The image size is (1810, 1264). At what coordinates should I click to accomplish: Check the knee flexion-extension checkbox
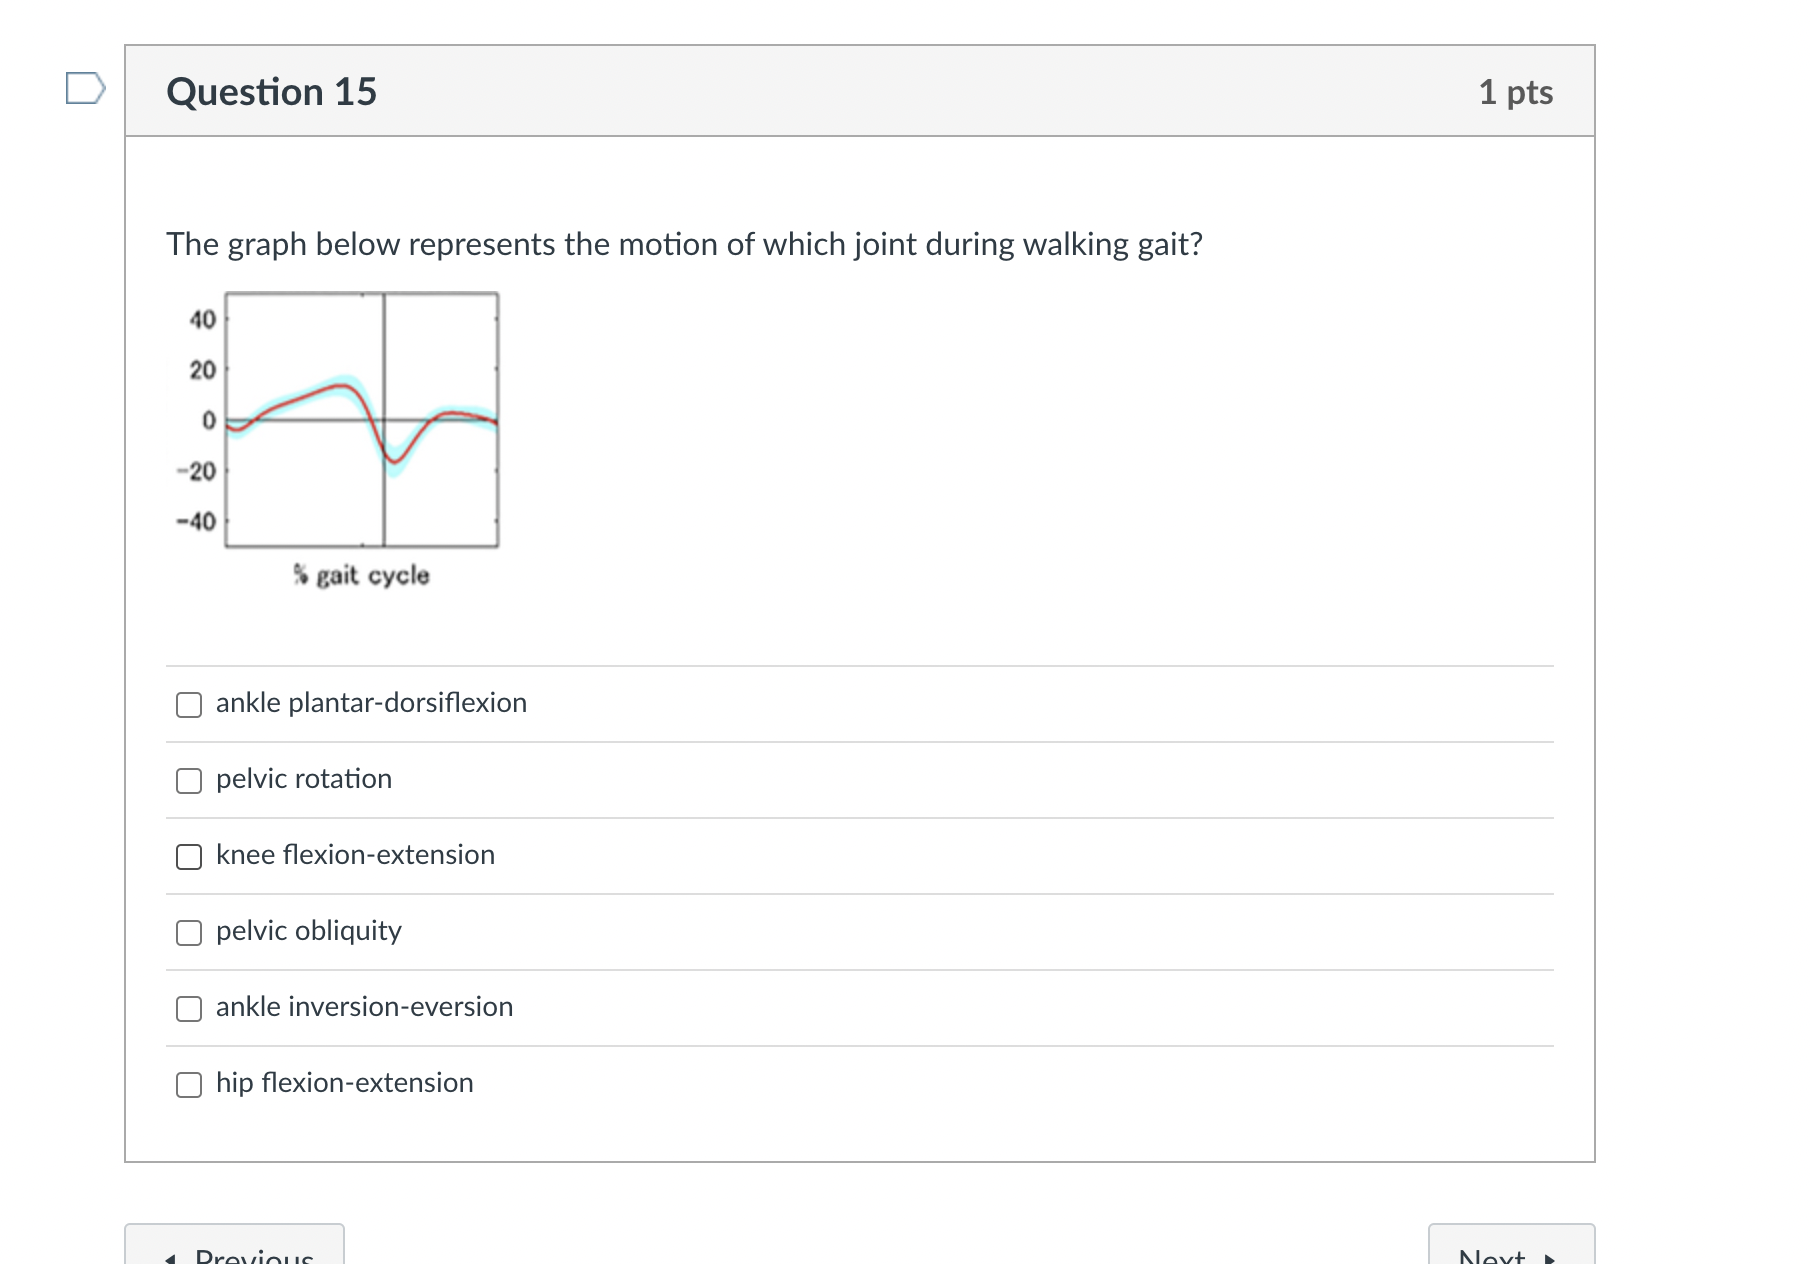(188, 856)
